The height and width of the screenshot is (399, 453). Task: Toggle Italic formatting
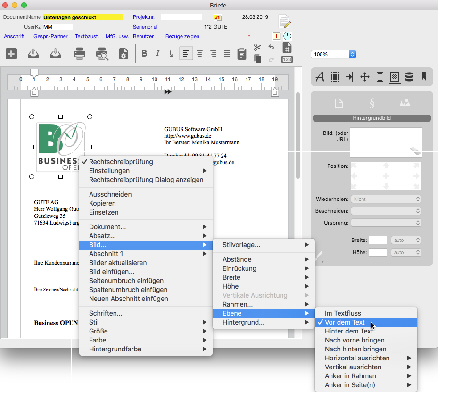158,53
